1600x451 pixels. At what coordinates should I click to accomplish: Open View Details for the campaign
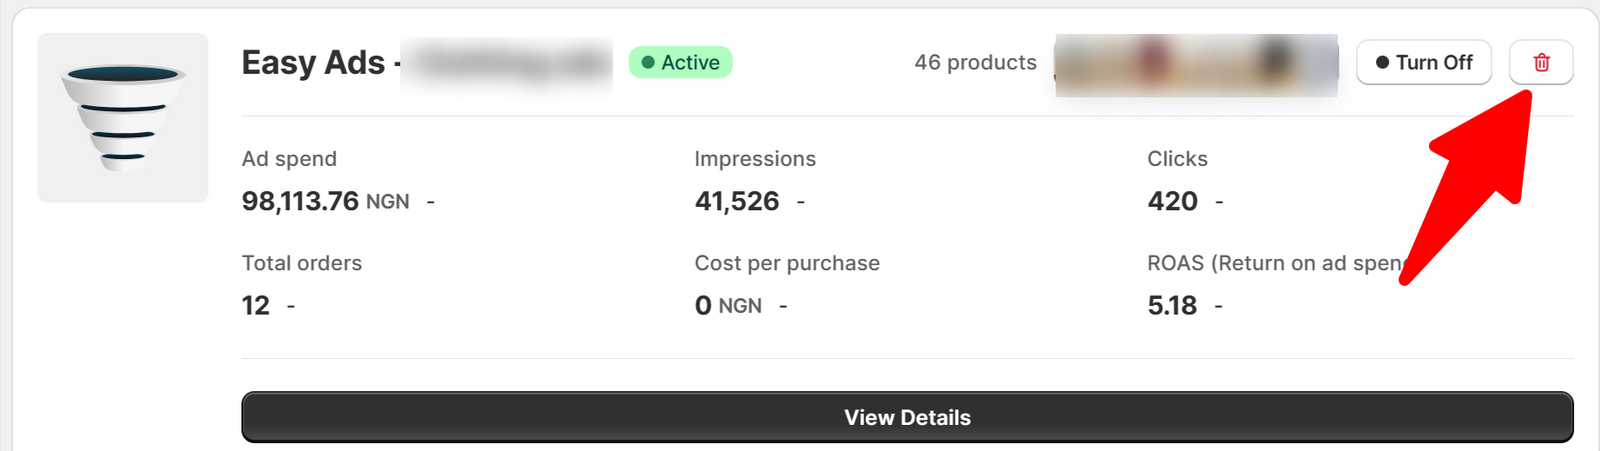[x=907, y=417]
